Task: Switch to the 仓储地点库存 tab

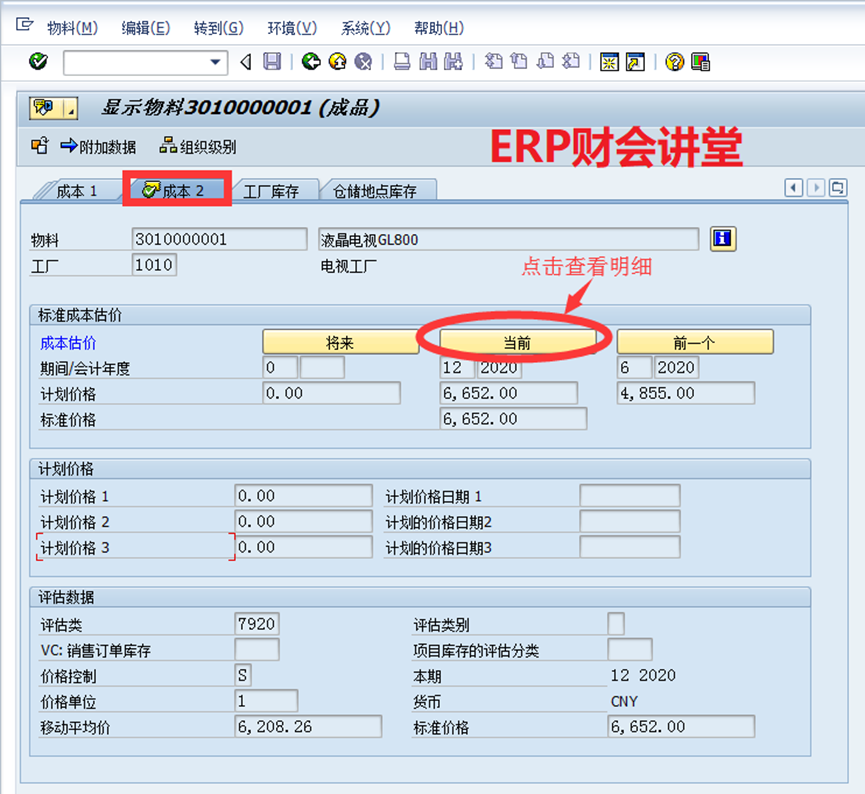Action: coord(375,191)
